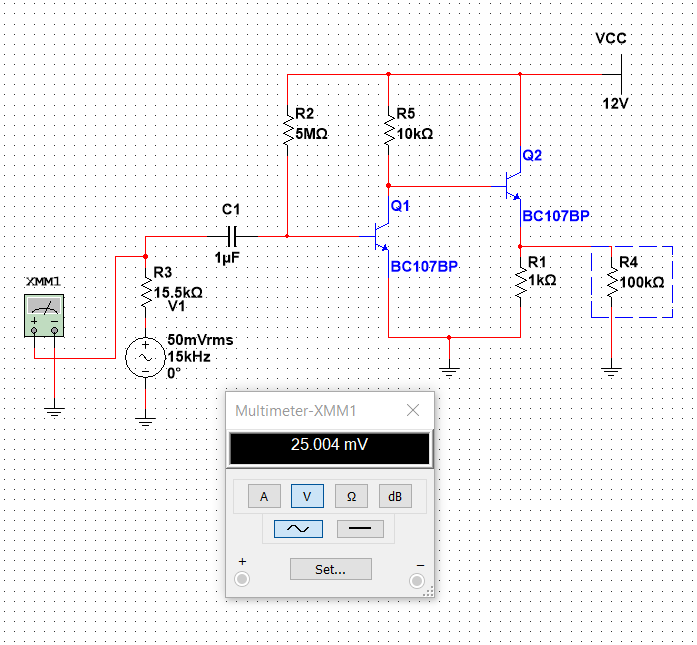697x645 pixels.
Task: Select resistor R1 1kΩ symbol
Action: point(521,283)
